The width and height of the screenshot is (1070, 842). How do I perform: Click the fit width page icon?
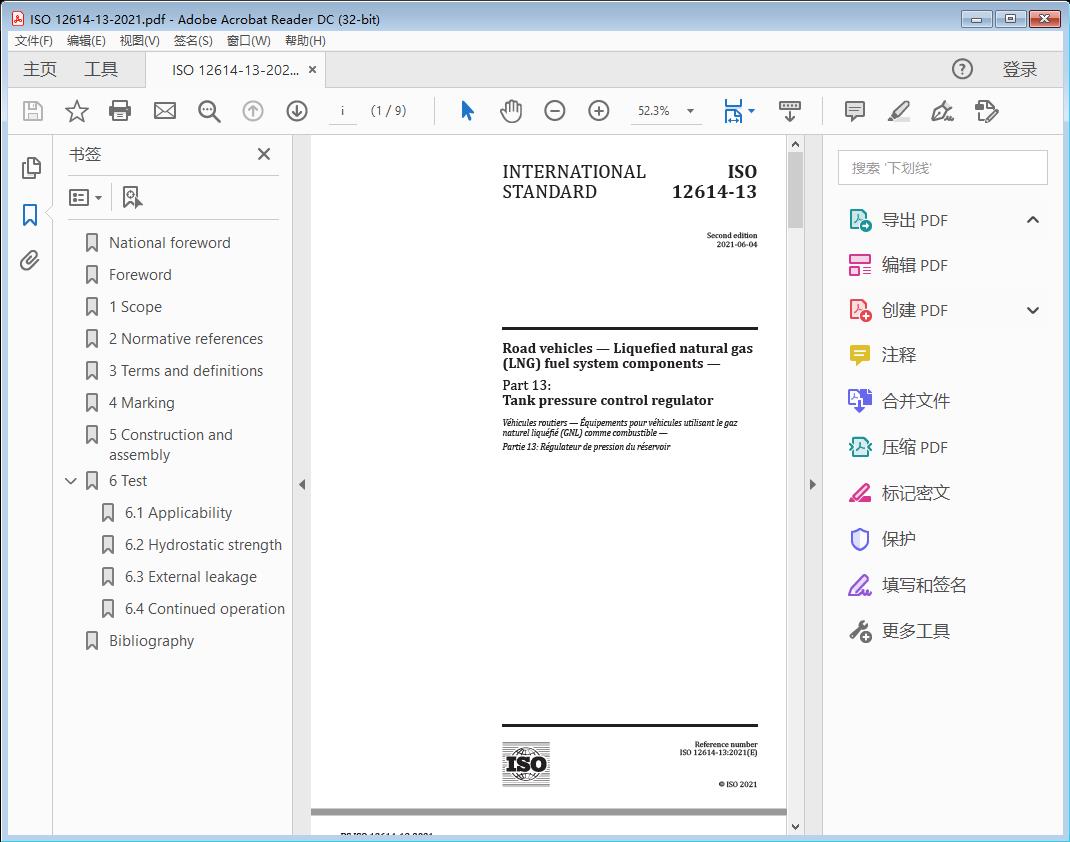click(x=733, y=111)
